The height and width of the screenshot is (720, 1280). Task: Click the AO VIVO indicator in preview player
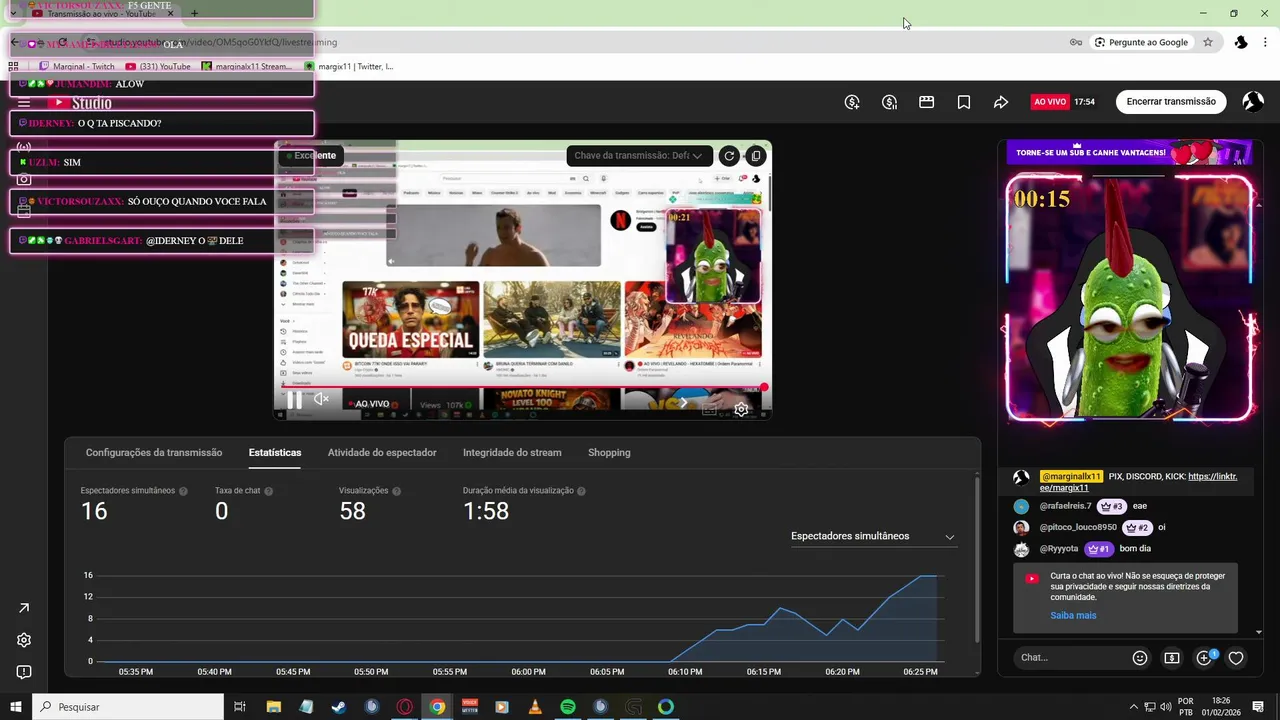click(372, 404)
